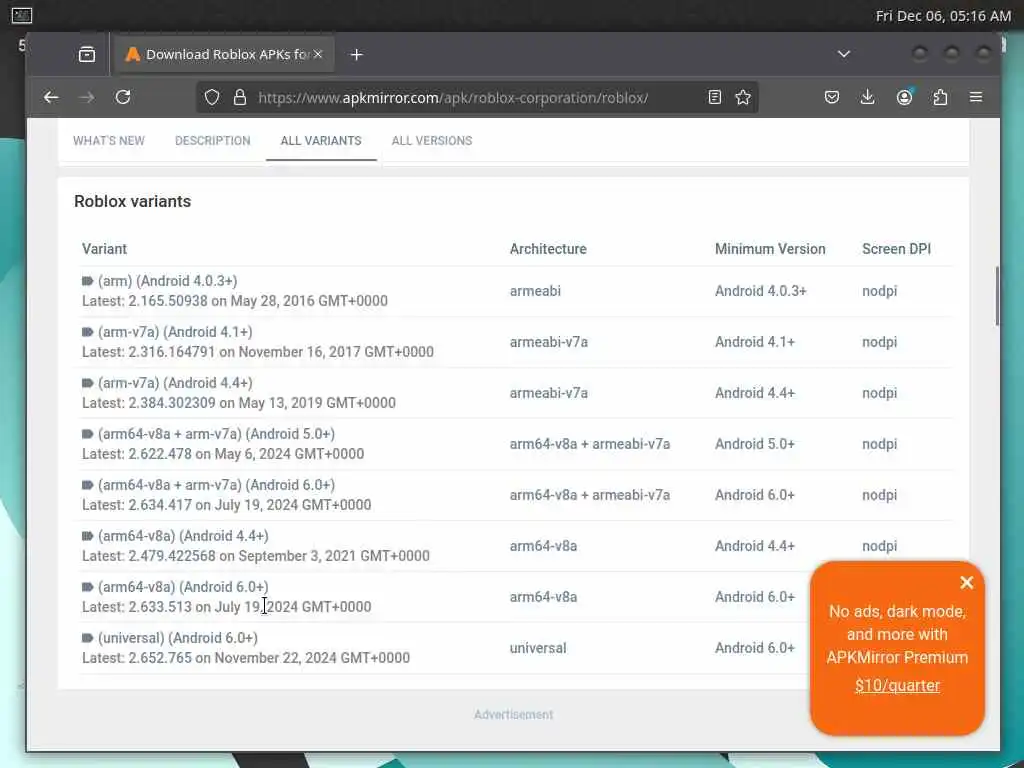The height and width of the screenshot is (768, 1024).
Task: Toggle reader view icon in address bar
Action: click(x=714, y=97)
